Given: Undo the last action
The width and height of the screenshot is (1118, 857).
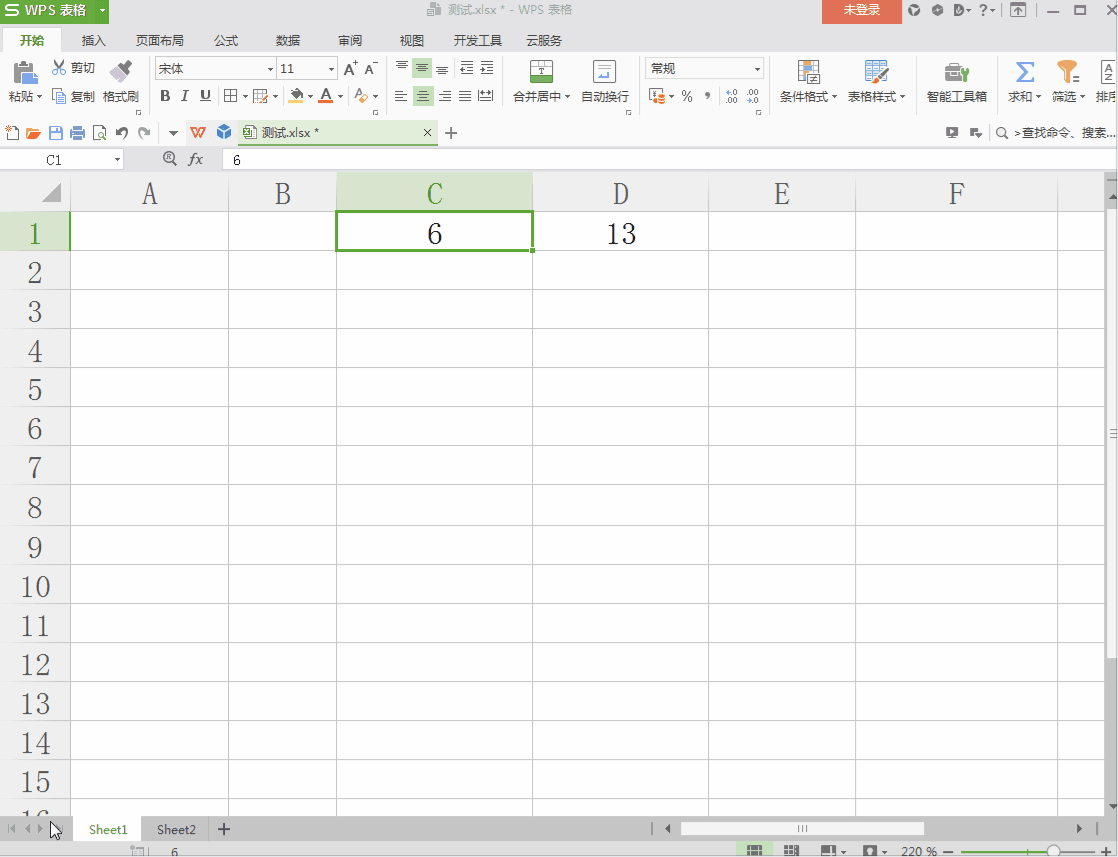Looking at the screenshot, I should (x=122, y=133).
